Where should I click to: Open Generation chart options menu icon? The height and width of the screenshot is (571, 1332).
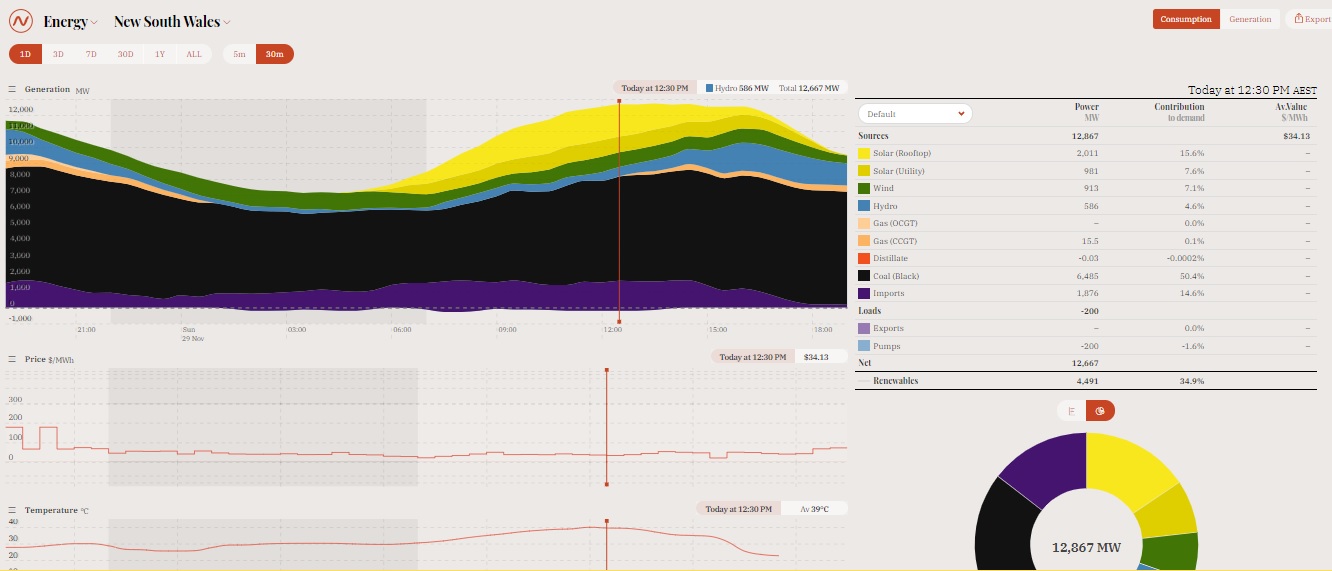click(x=12, y=89)
